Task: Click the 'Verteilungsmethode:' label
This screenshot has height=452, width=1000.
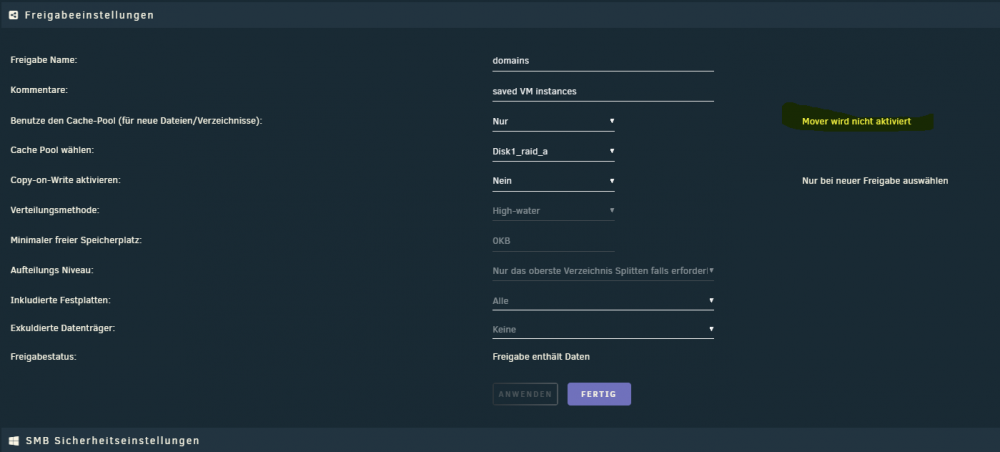Action: (55, 210)
